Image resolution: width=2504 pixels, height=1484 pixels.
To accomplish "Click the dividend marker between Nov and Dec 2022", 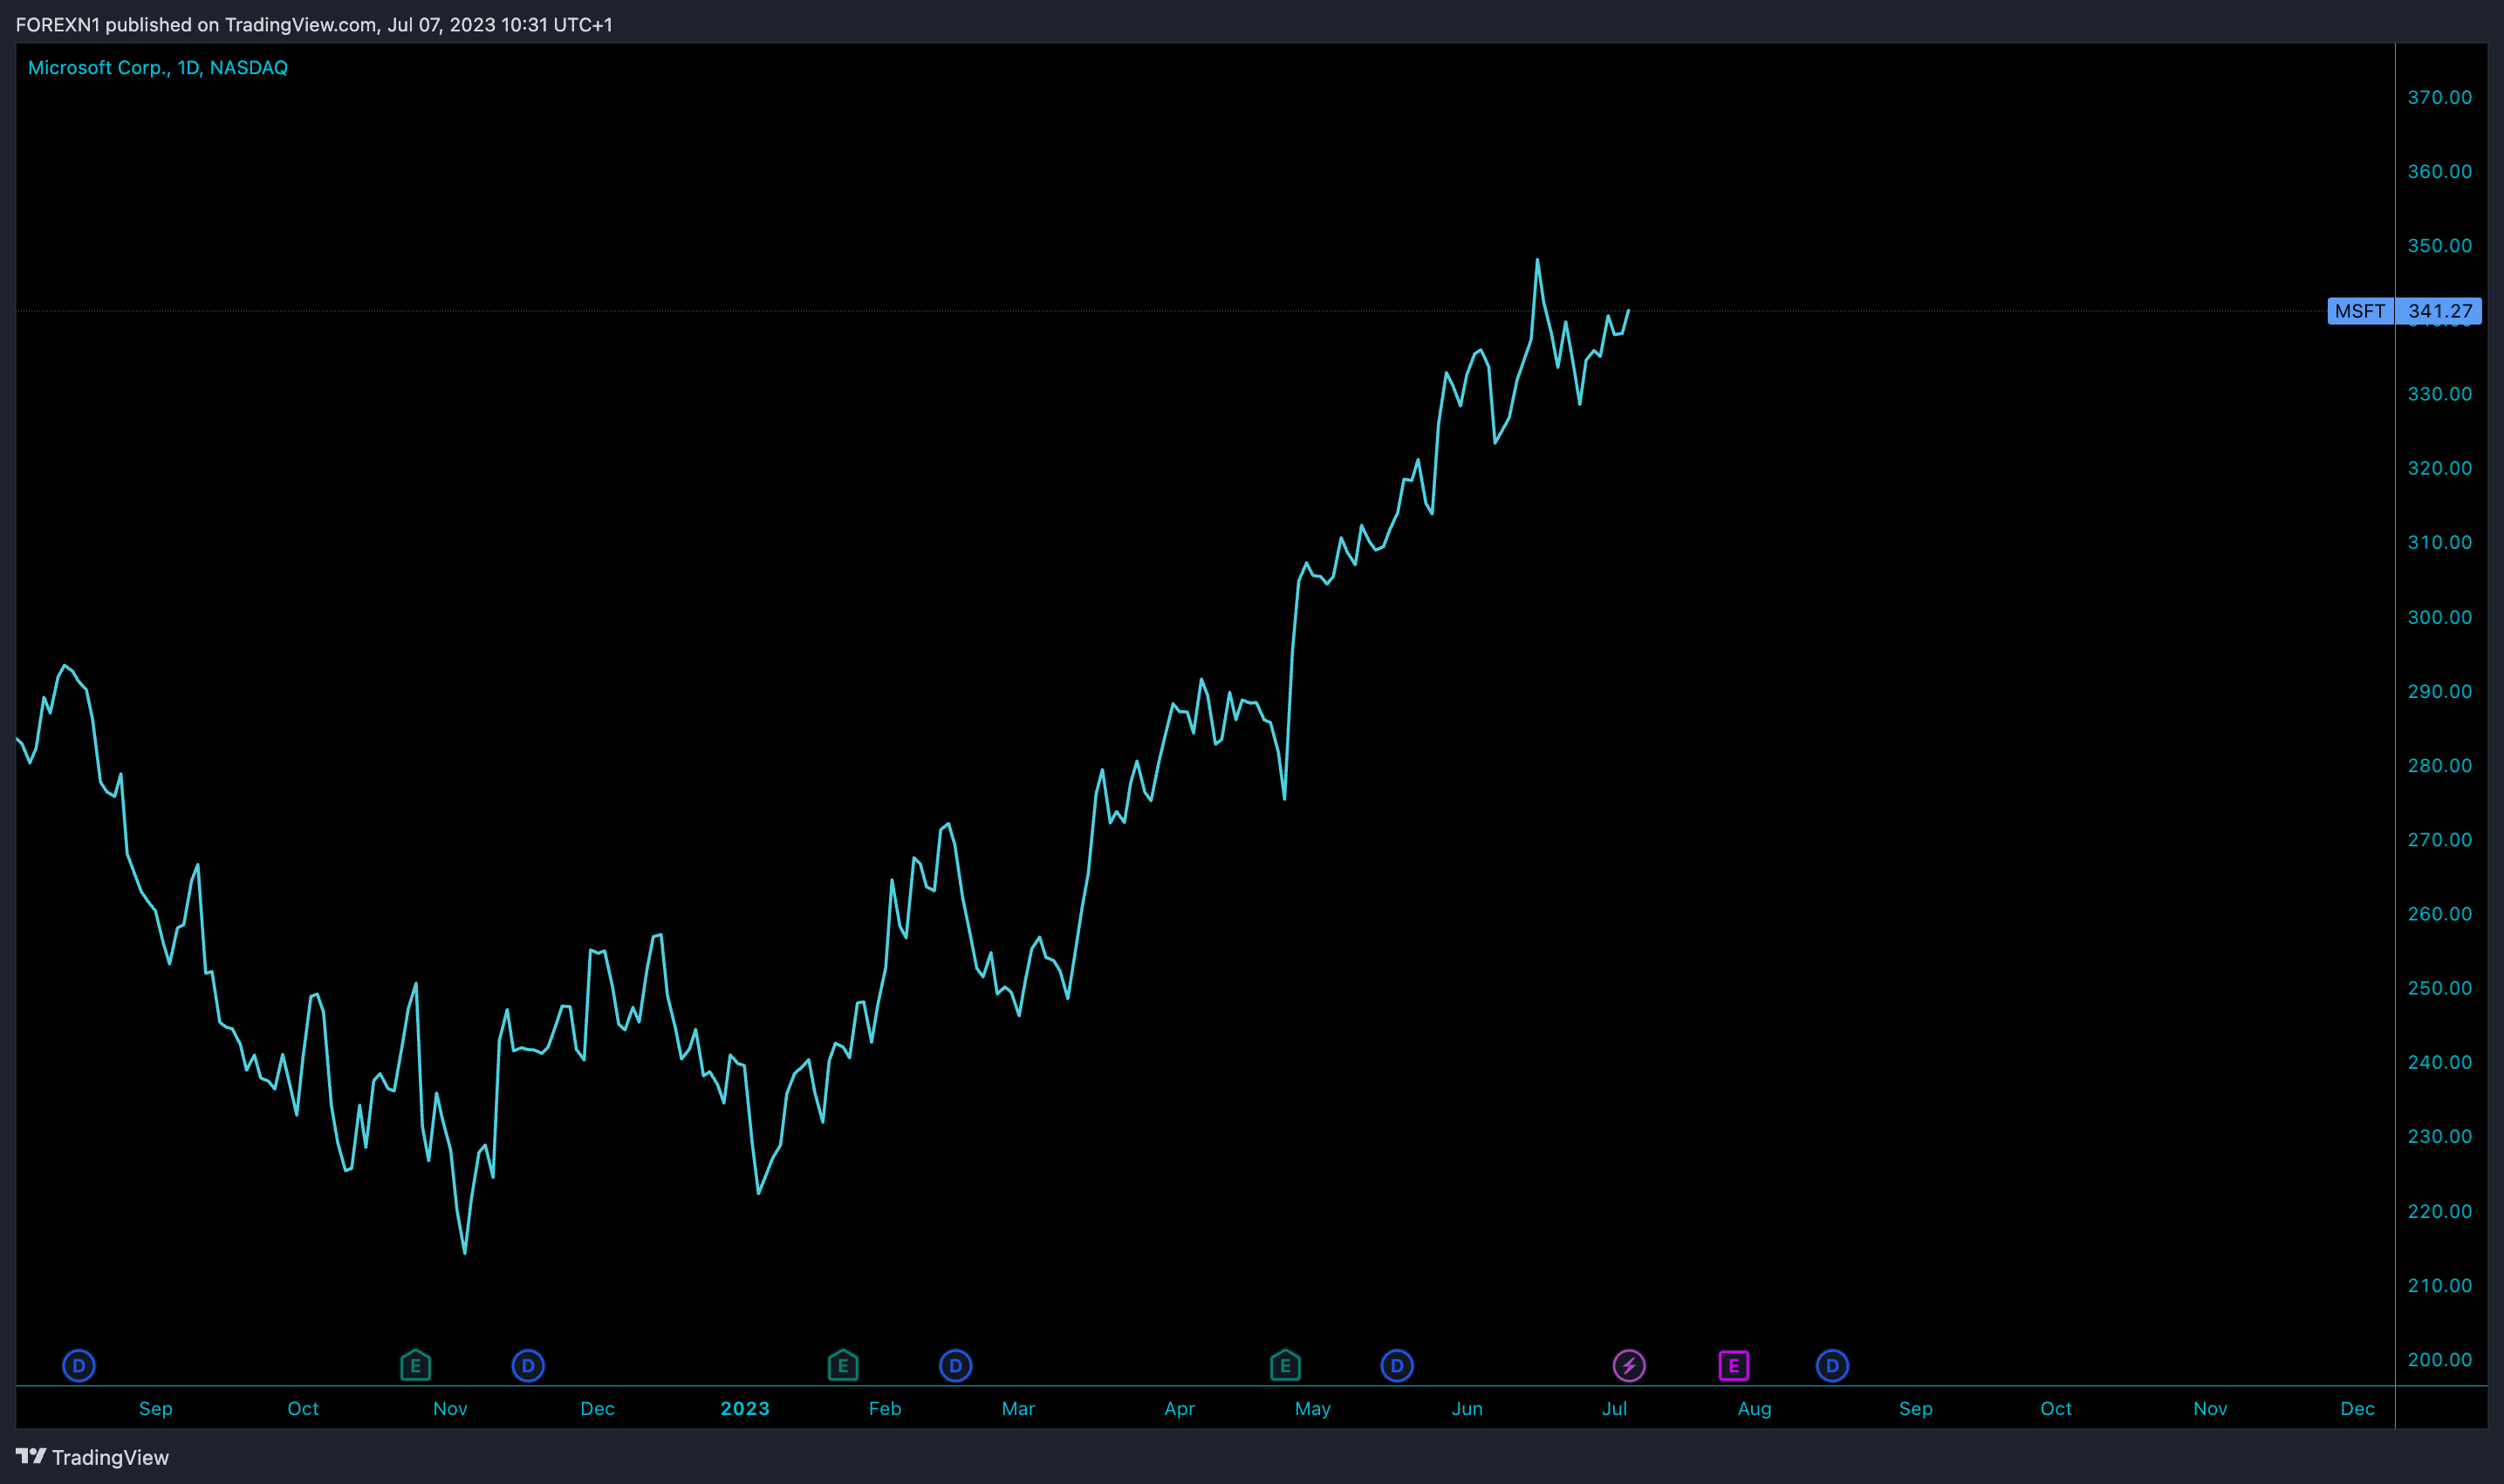I will click(528, 1365).
